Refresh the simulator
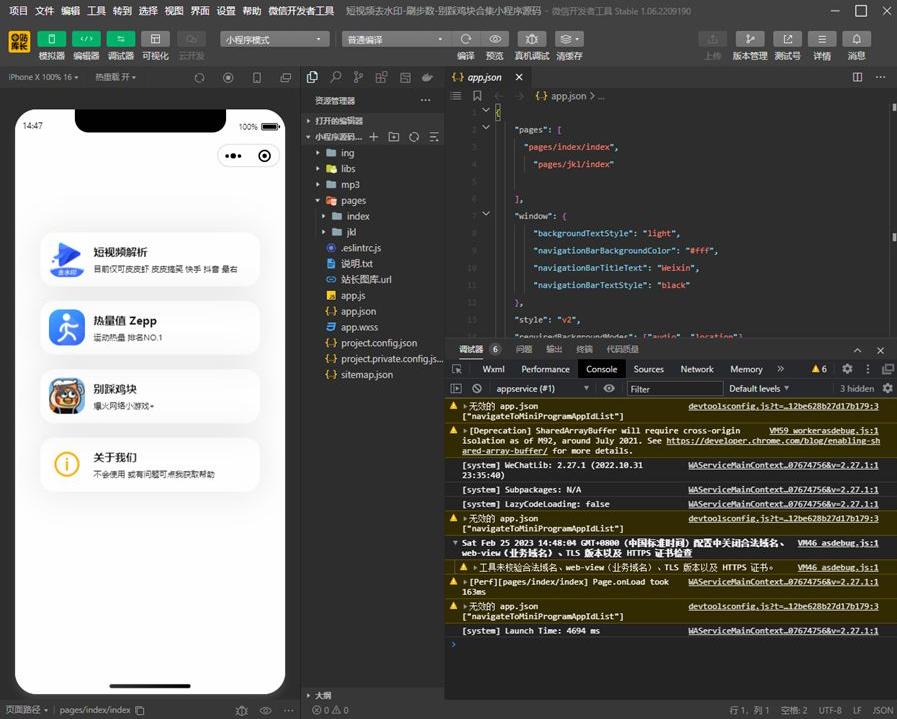 [x=199, y=78]
